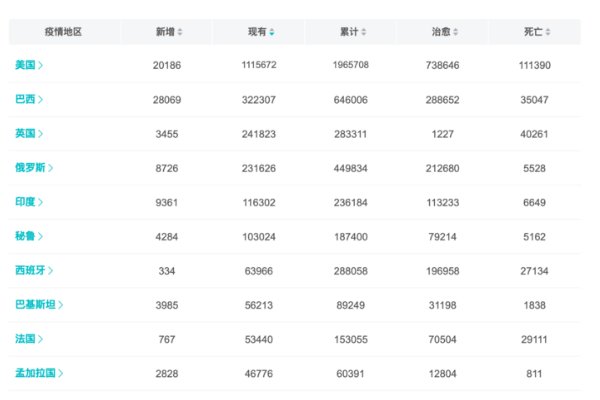Select 西班牙 new cases value 334
Image resolution: width=600 pixels, height=400 pixels.
167,271
